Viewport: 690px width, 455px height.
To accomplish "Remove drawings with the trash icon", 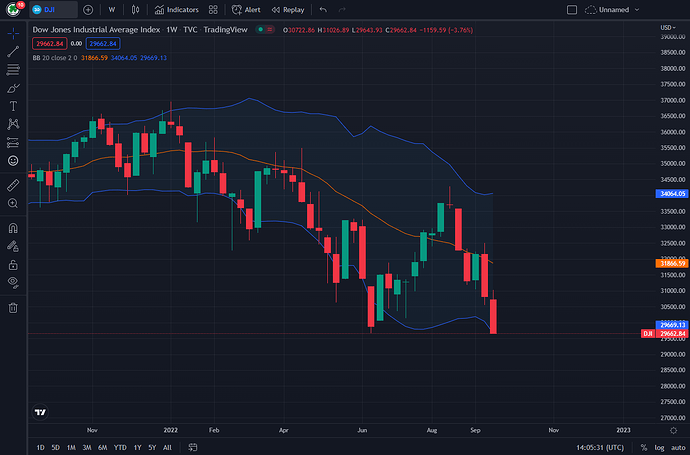I will pos(13,307).
